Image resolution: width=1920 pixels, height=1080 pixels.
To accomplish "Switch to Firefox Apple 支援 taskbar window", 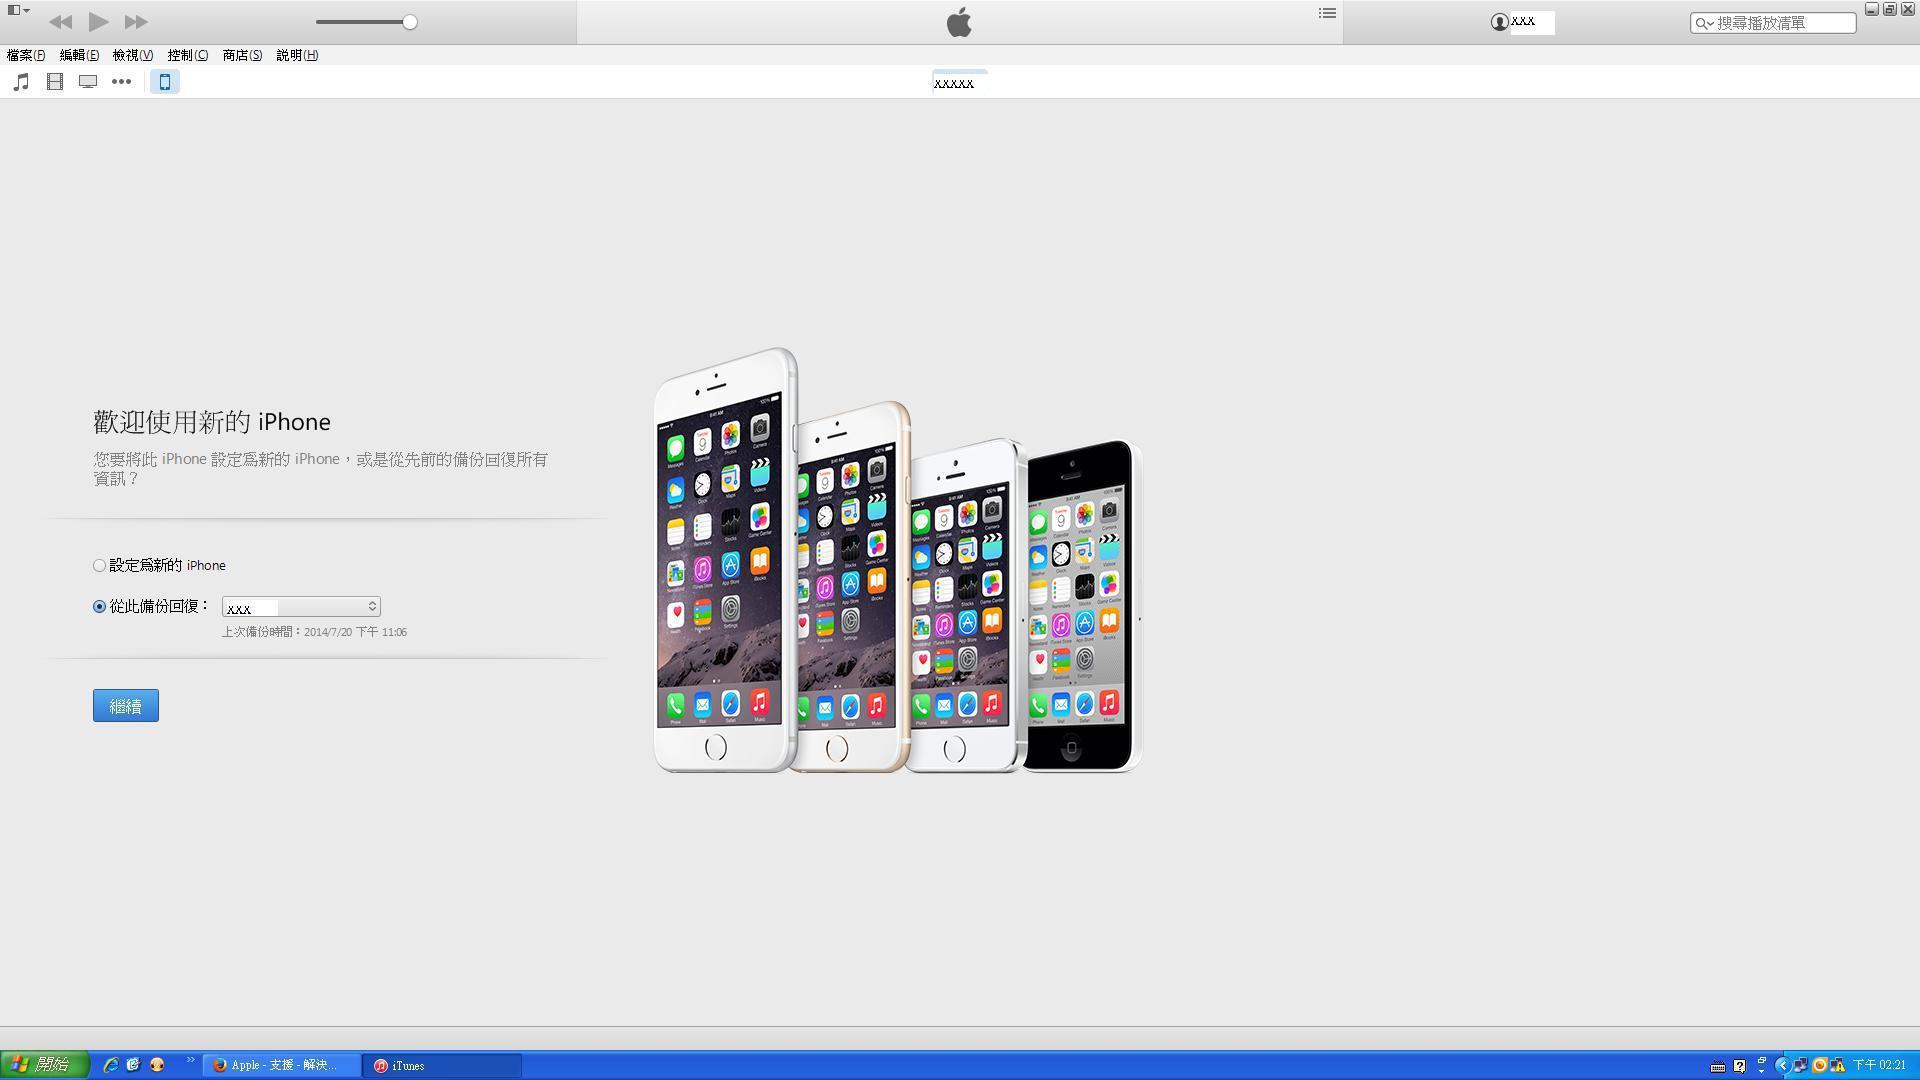I will coord(283,1066).
